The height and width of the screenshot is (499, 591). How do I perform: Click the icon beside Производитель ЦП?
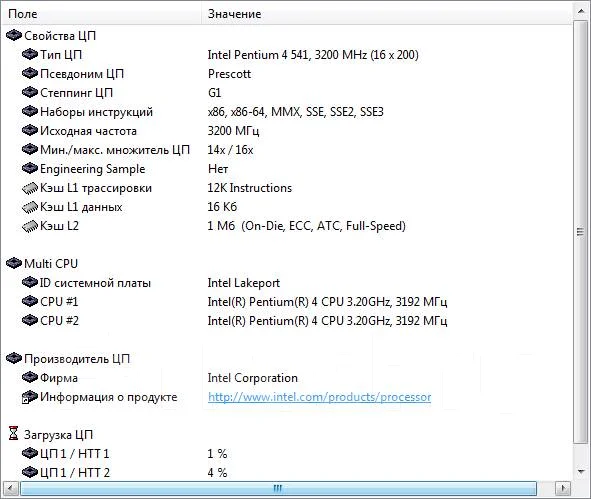[x=14, y=358]
